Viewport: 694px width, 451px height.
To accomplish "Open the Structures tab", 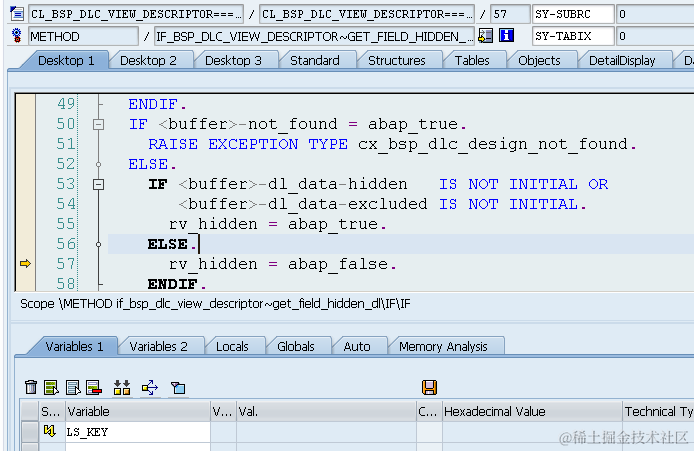I will coord(397,61).
